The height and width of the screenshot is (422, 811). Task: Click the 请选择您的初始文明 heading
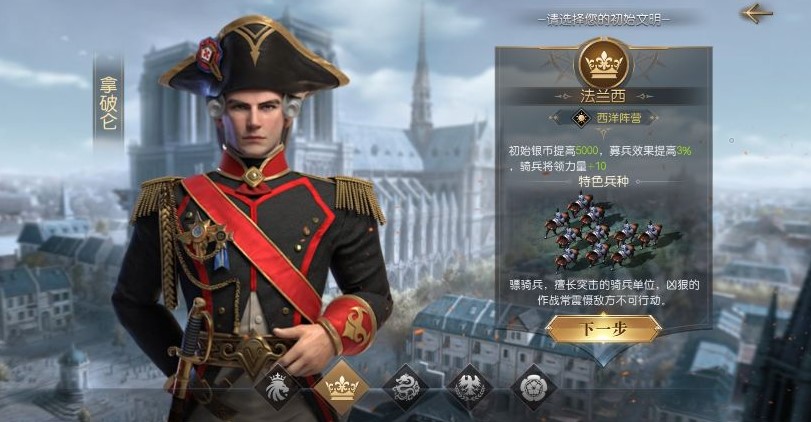(604, 20)
